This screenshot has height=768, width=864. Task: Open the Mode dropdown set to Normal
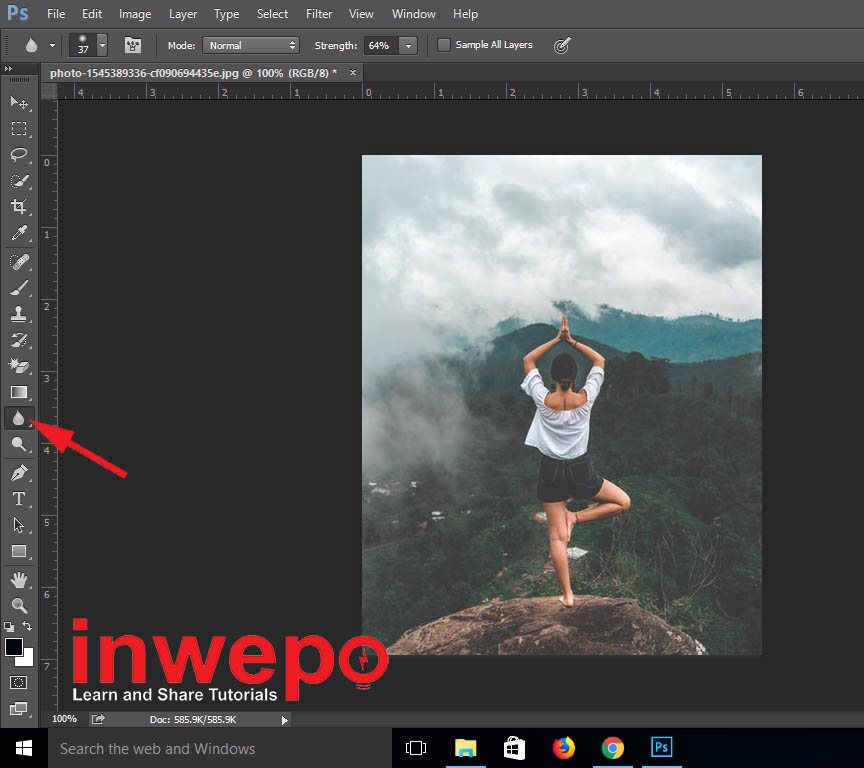tap(250, 45)
